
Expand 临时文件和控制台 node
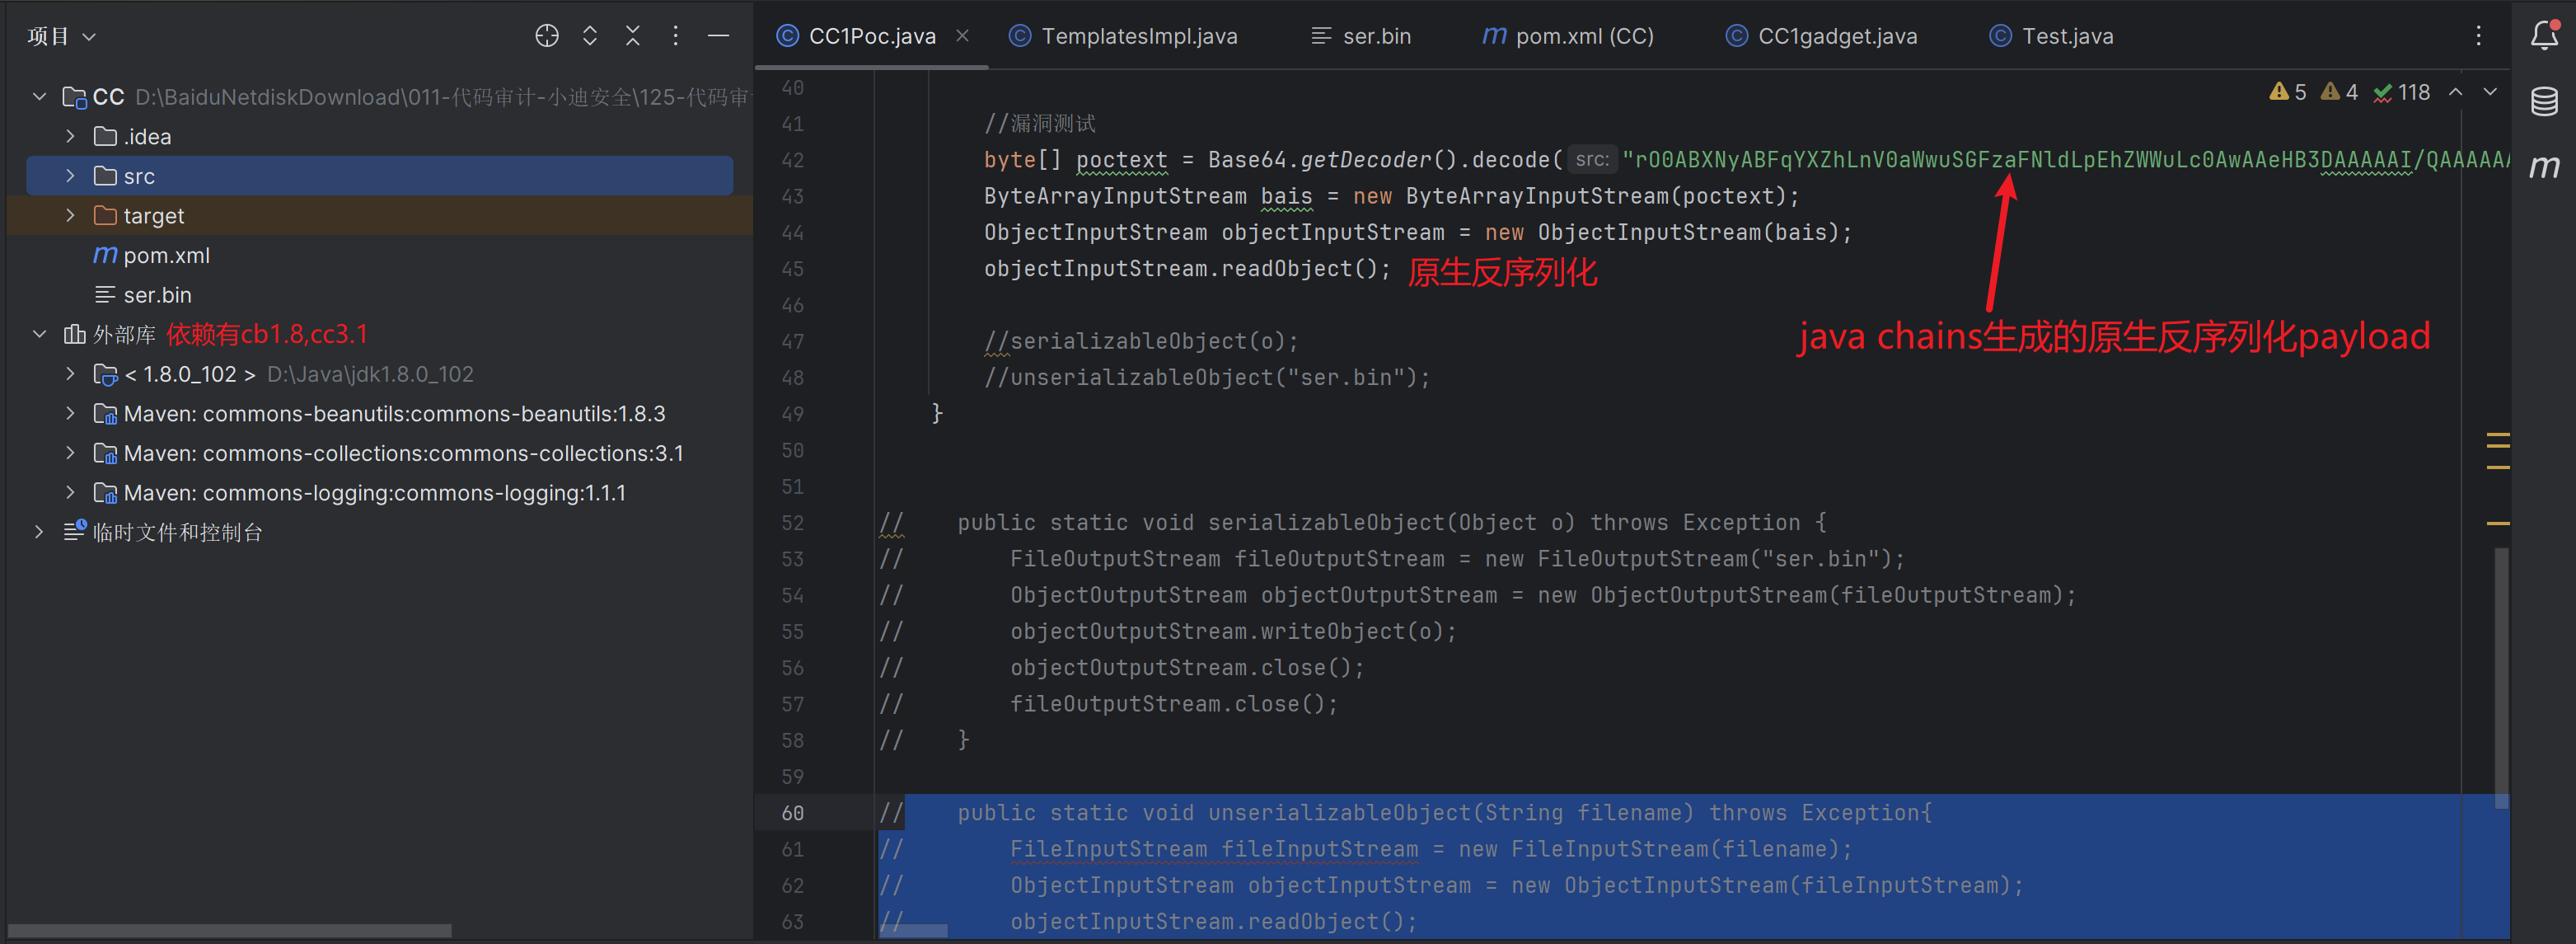pos(38,532)
